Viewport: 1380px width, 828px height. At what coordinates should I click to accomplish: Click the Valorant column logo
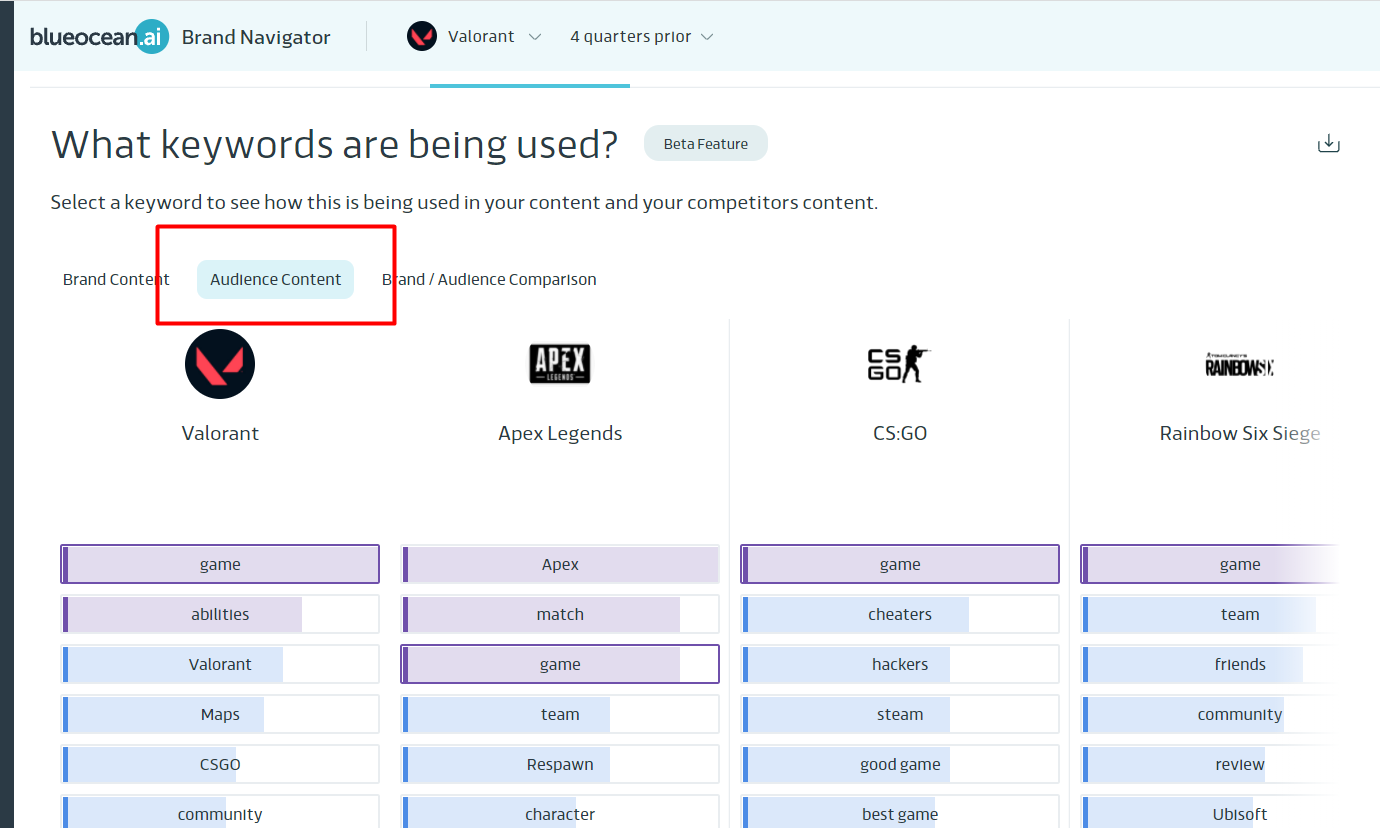click(x=220, y=364)
